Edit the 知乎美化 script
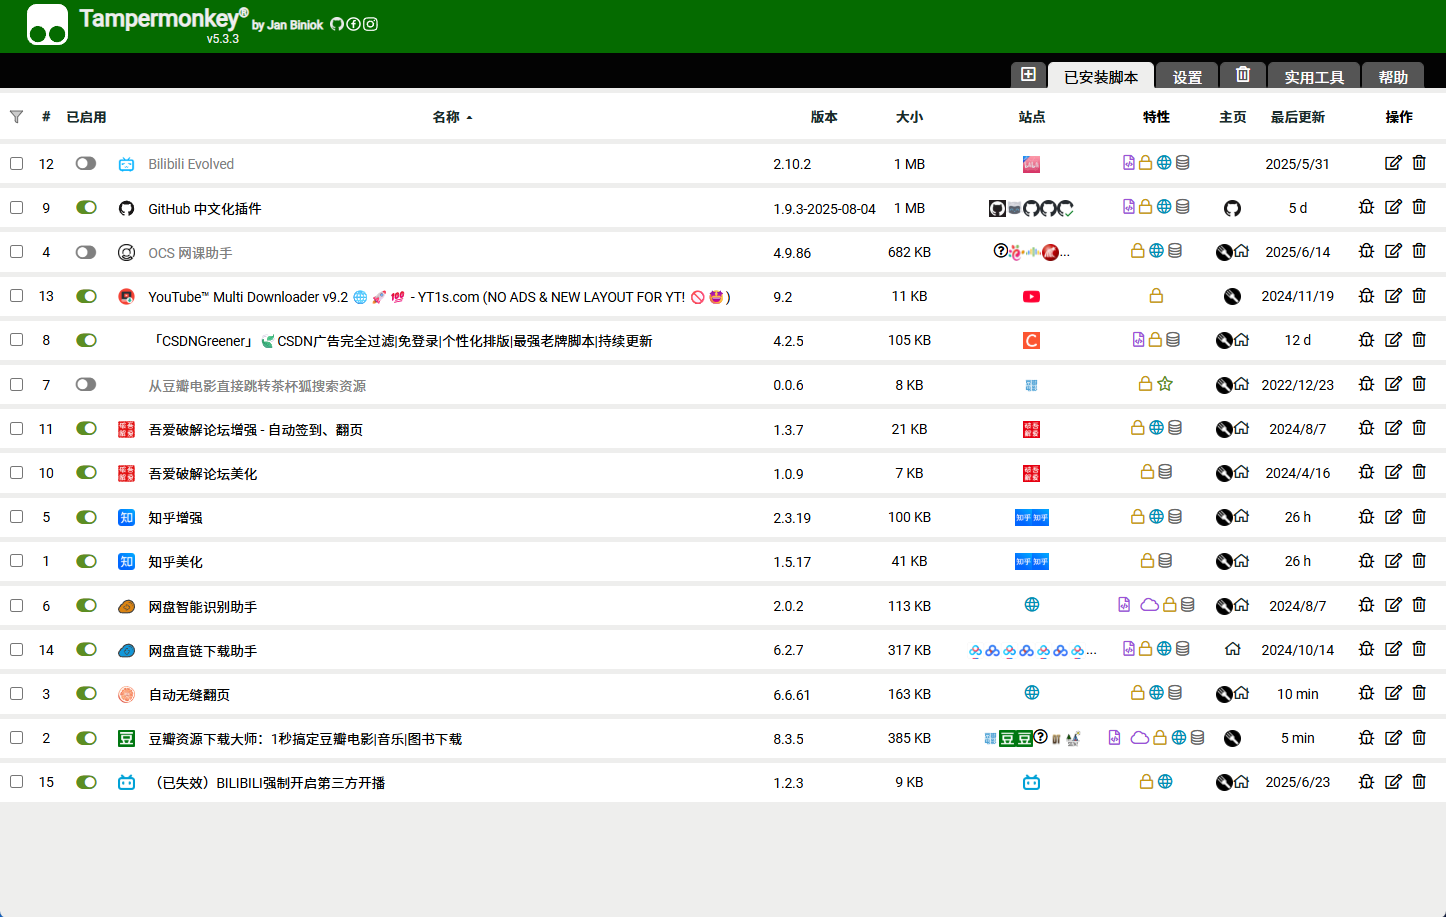This screenshot has width=1446, height=917. 1393,561
